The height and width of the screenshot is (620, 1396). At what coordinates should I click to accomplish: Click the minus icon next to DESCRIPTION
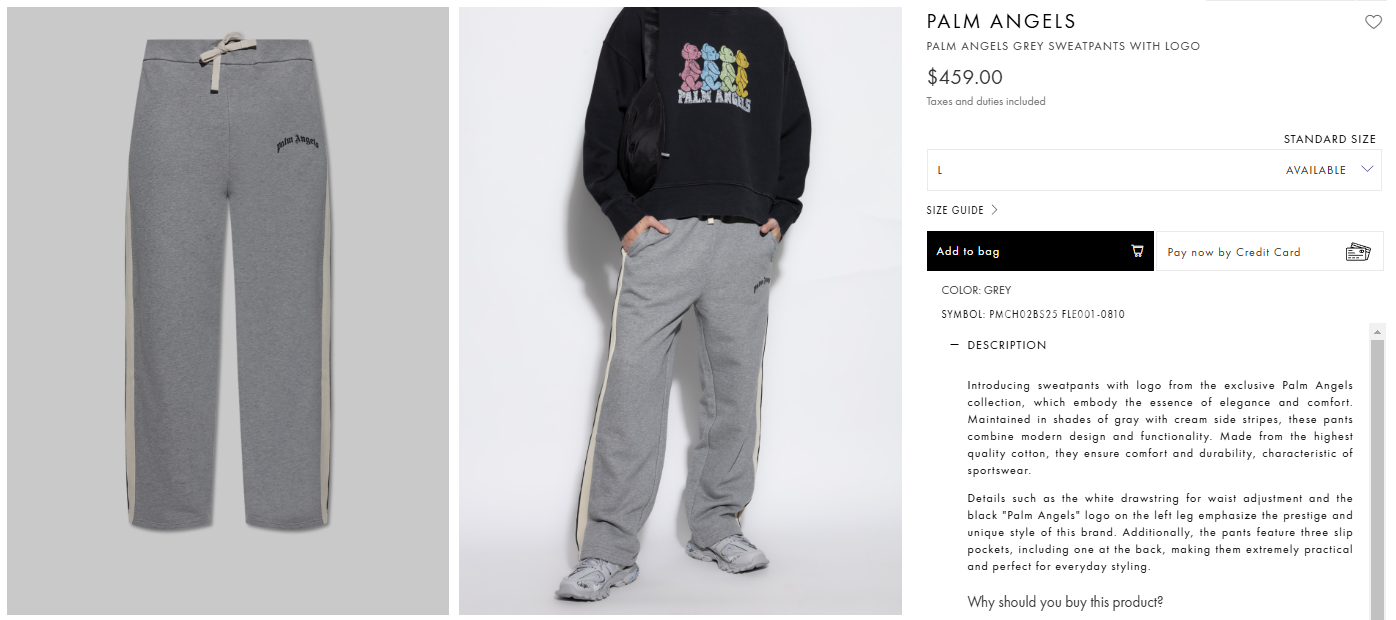point(955,345)
